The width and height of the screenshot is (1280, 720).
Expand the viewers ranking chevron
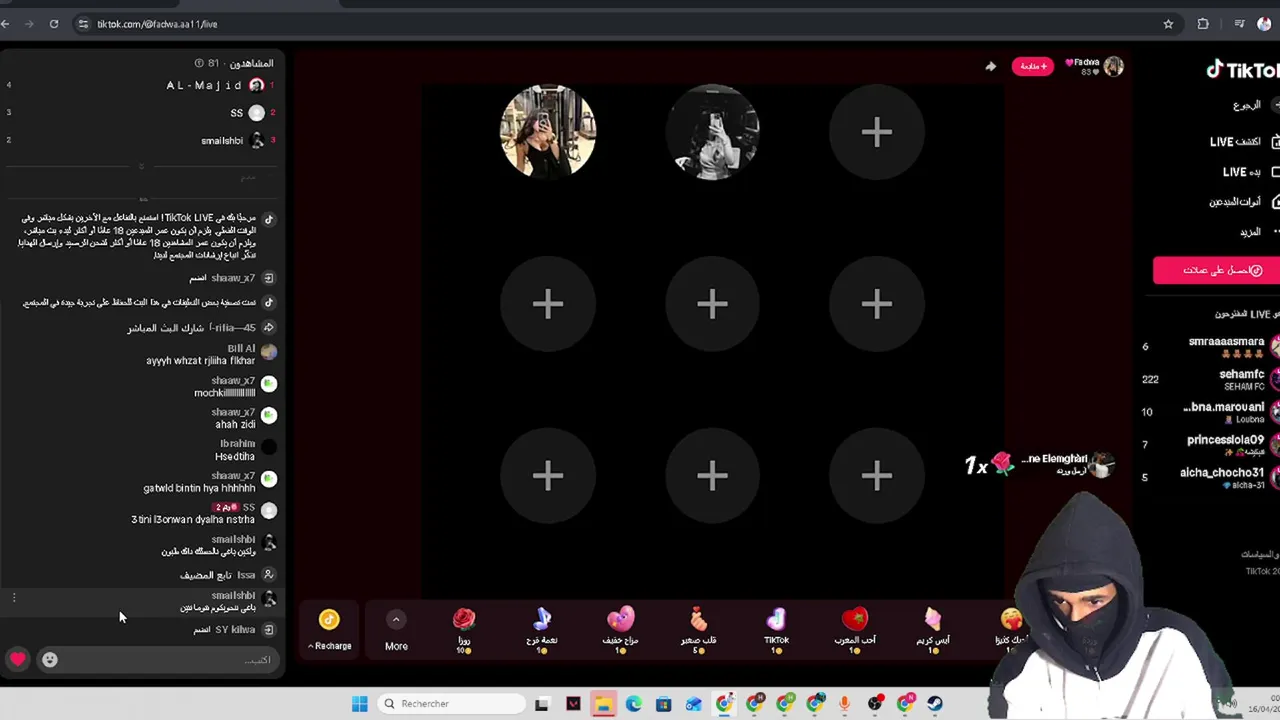(x=141, y=165)
